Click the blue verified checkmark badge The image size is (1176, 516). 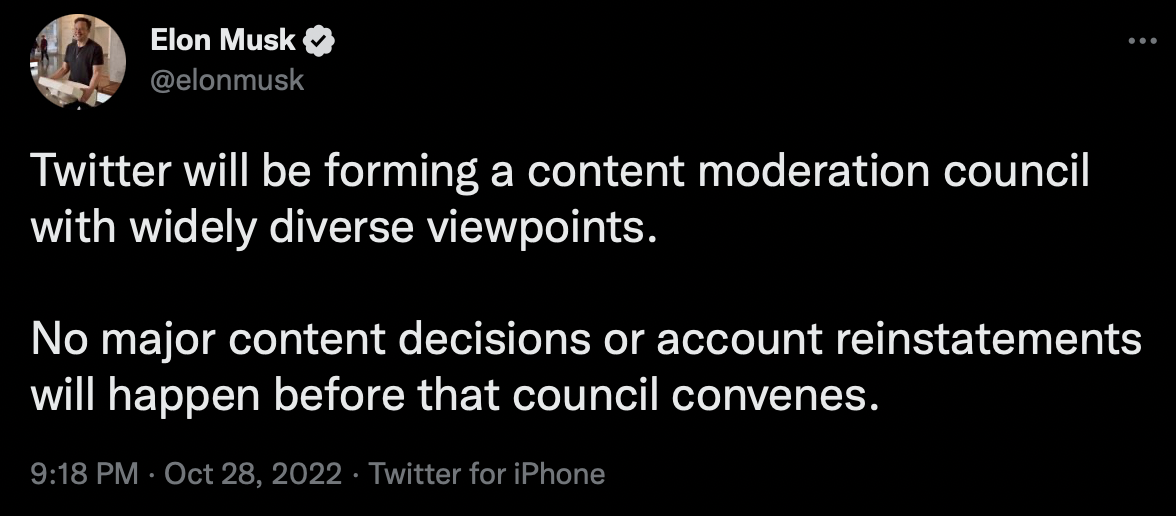click(320, 42)
